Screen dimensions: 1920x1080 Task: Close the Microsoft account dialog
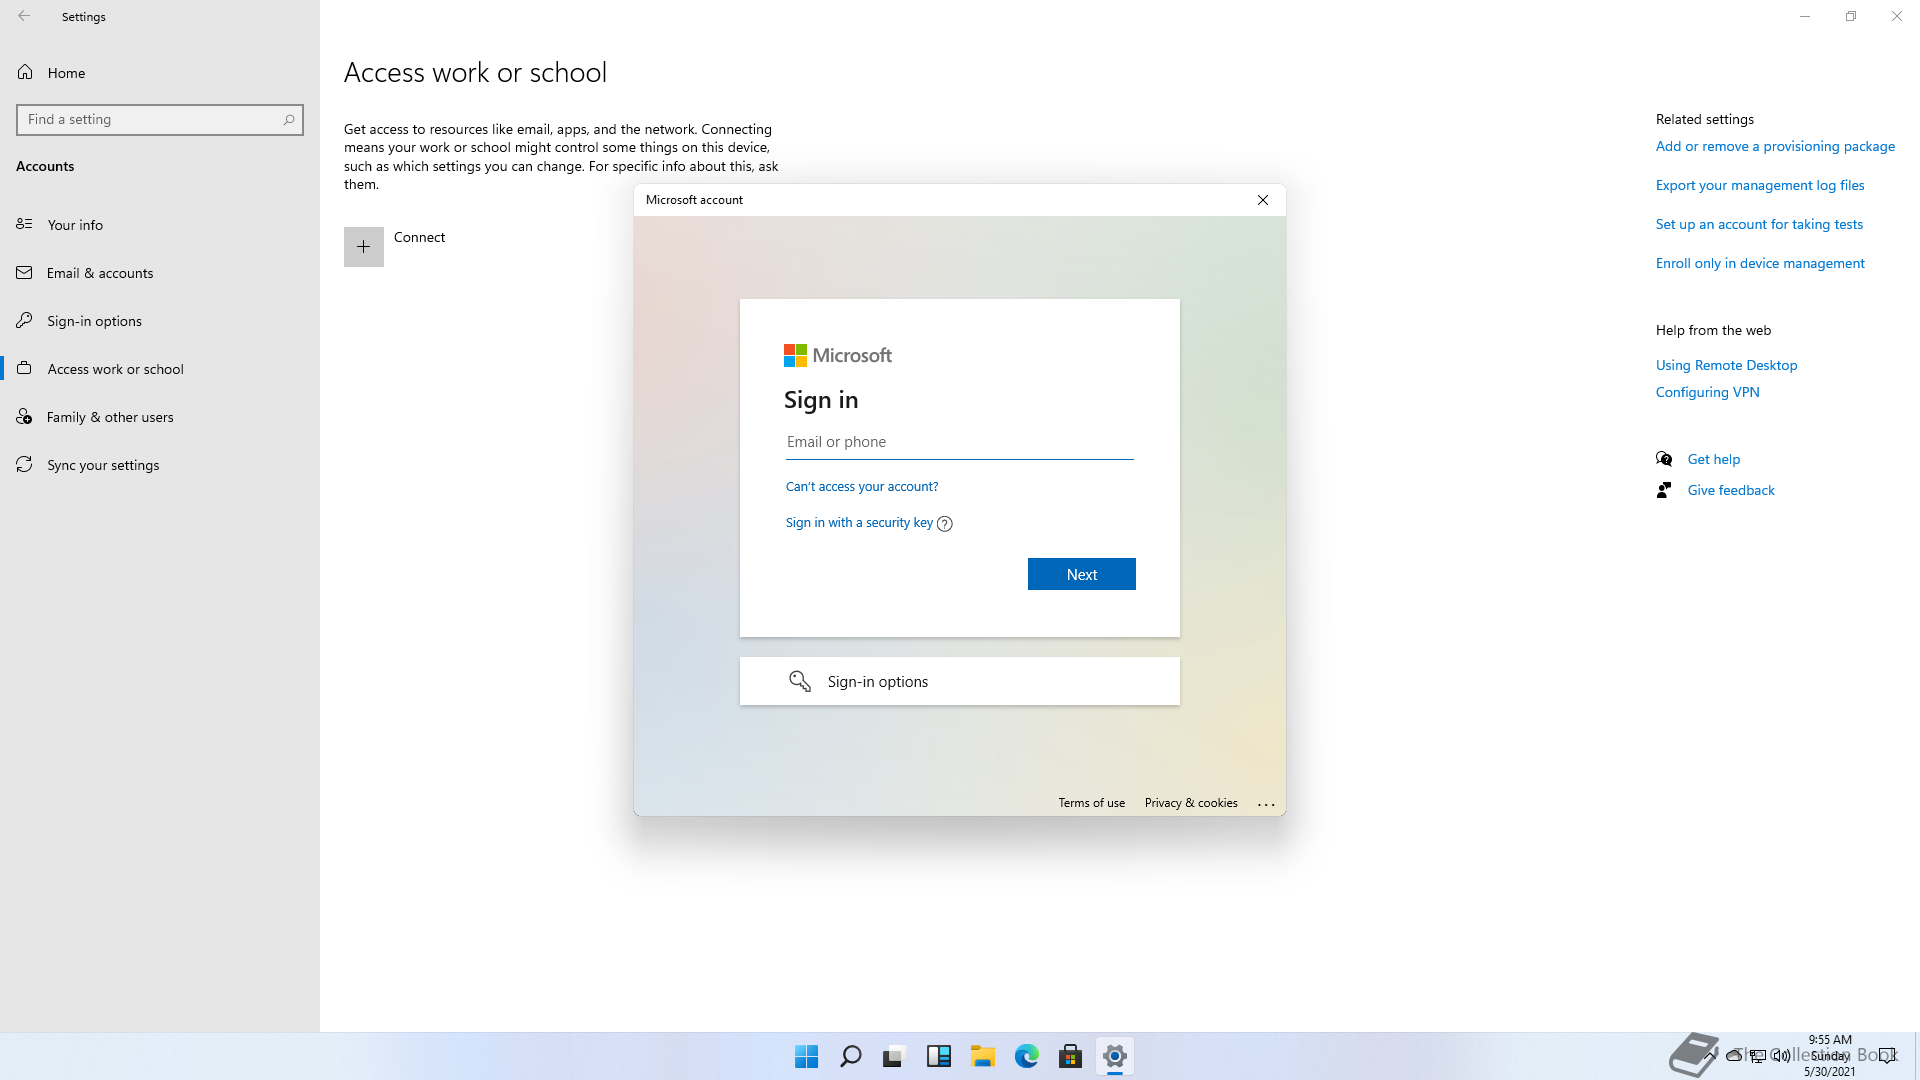(x=1262, y=200)
